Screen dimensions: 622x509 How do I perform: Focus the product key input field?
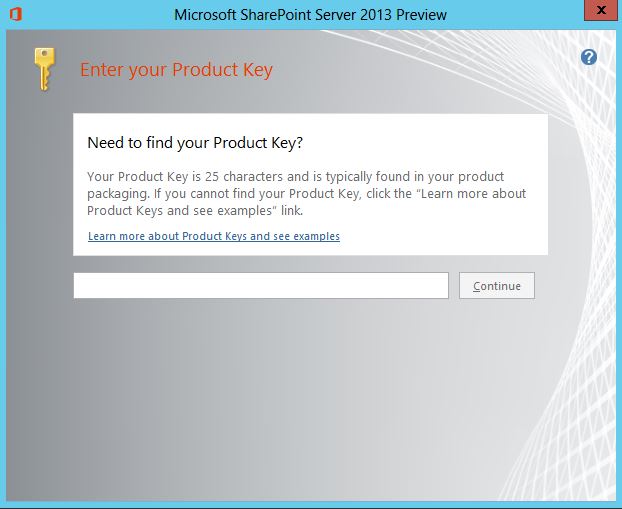pyautogui.click(x=261, y=285)
